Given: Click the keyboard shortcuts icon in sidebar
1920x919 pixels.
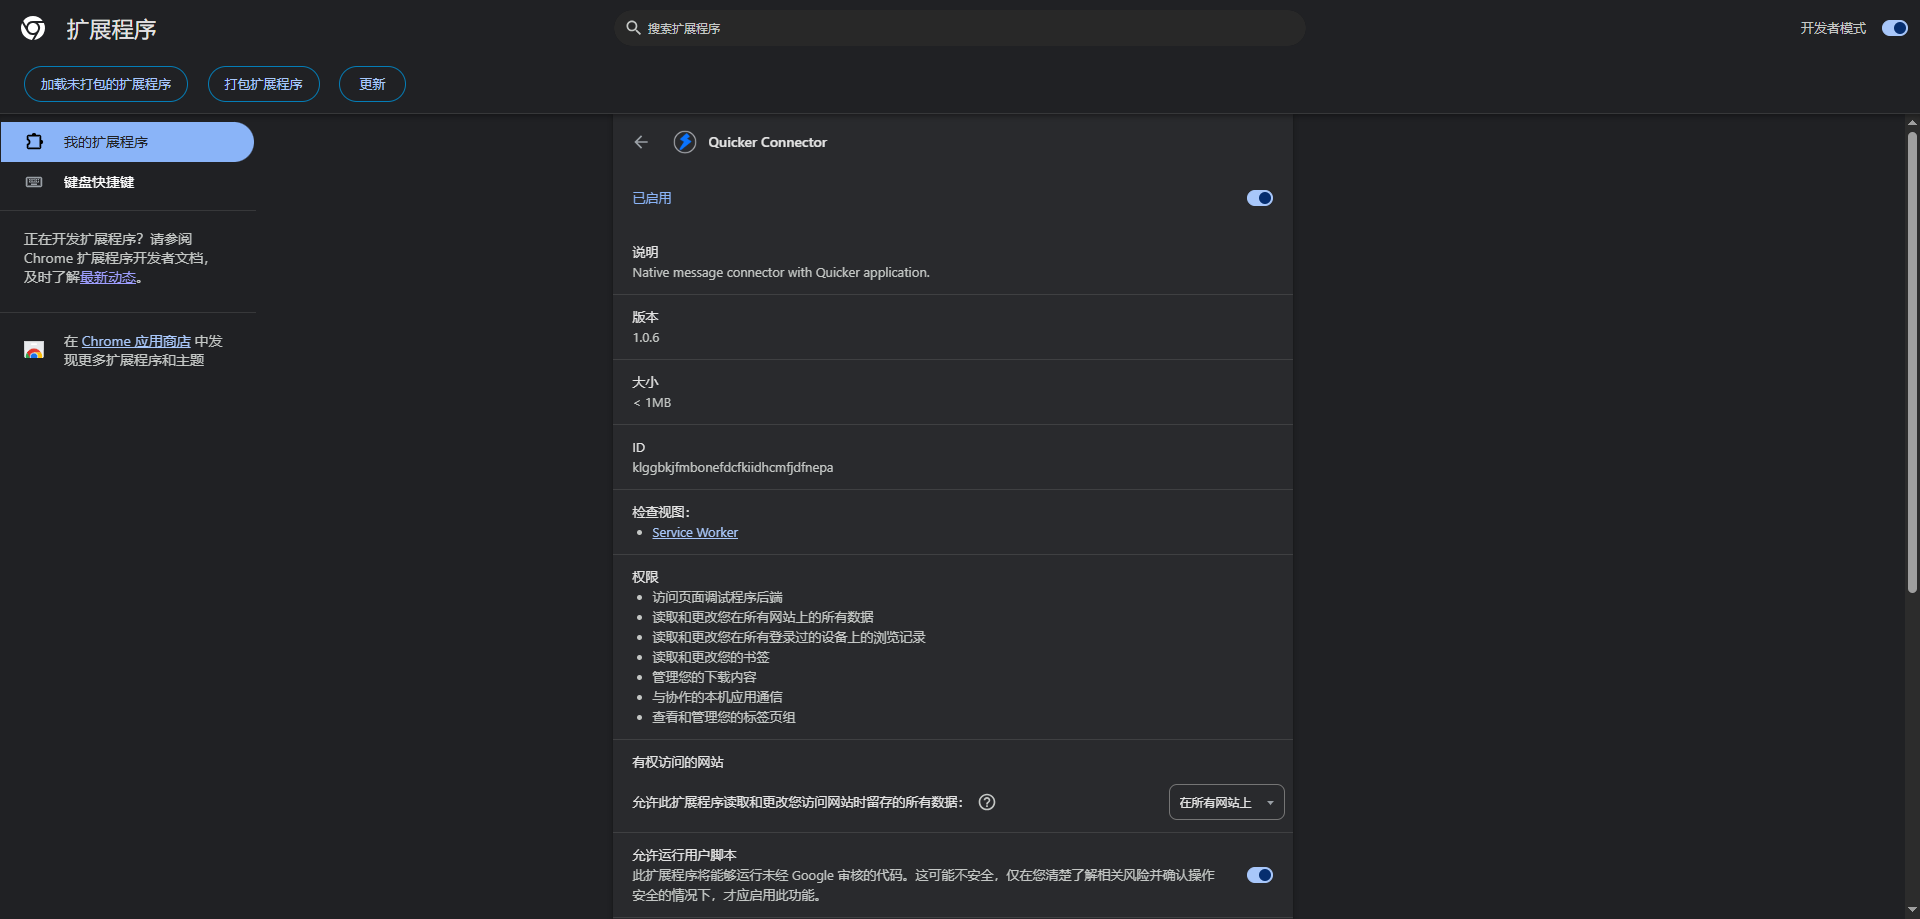Looking at the screenshot, I should pos(34,182).
